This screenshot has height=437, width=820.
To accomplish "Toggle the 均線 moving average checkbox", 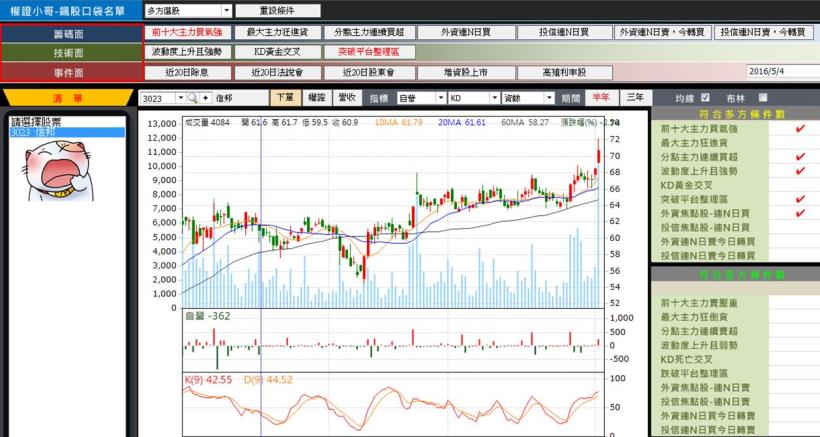I will [705, 97].
